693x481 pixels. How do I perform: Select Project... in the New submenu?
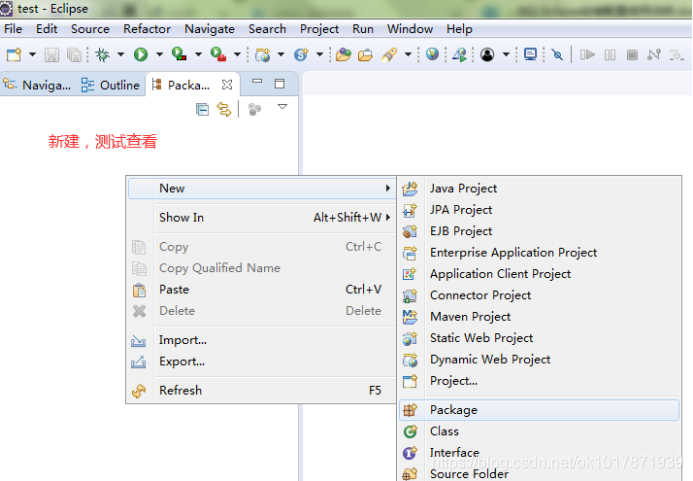539,381
